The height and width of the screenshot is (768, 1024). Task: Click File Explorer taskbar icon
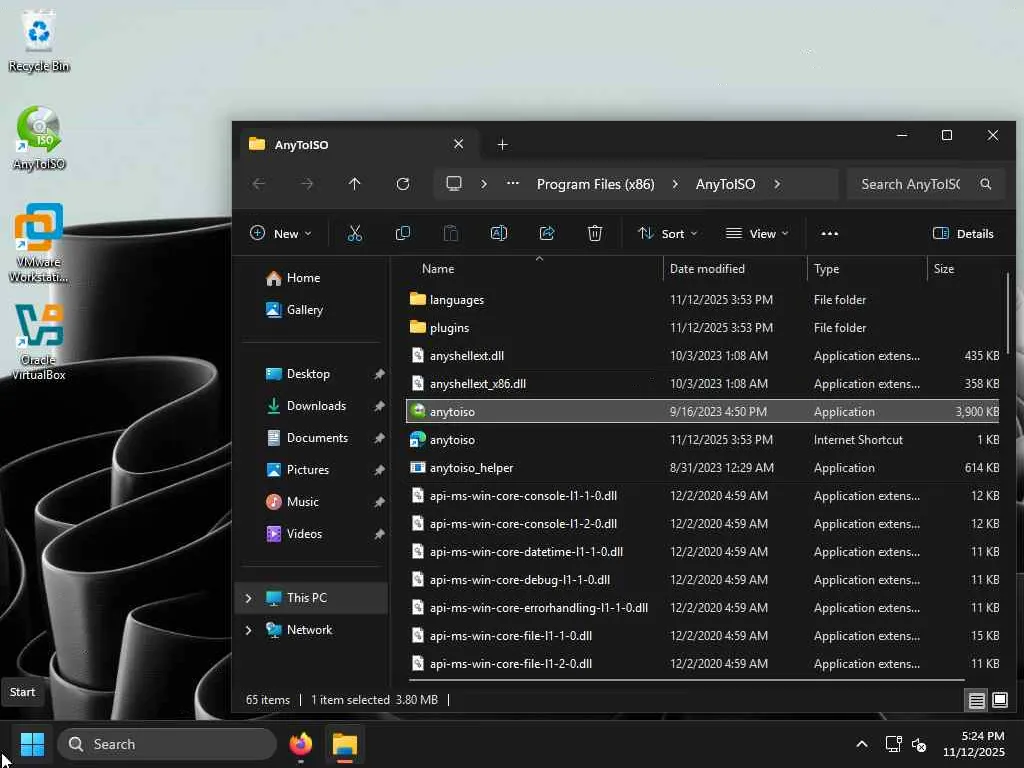point(345,744)
